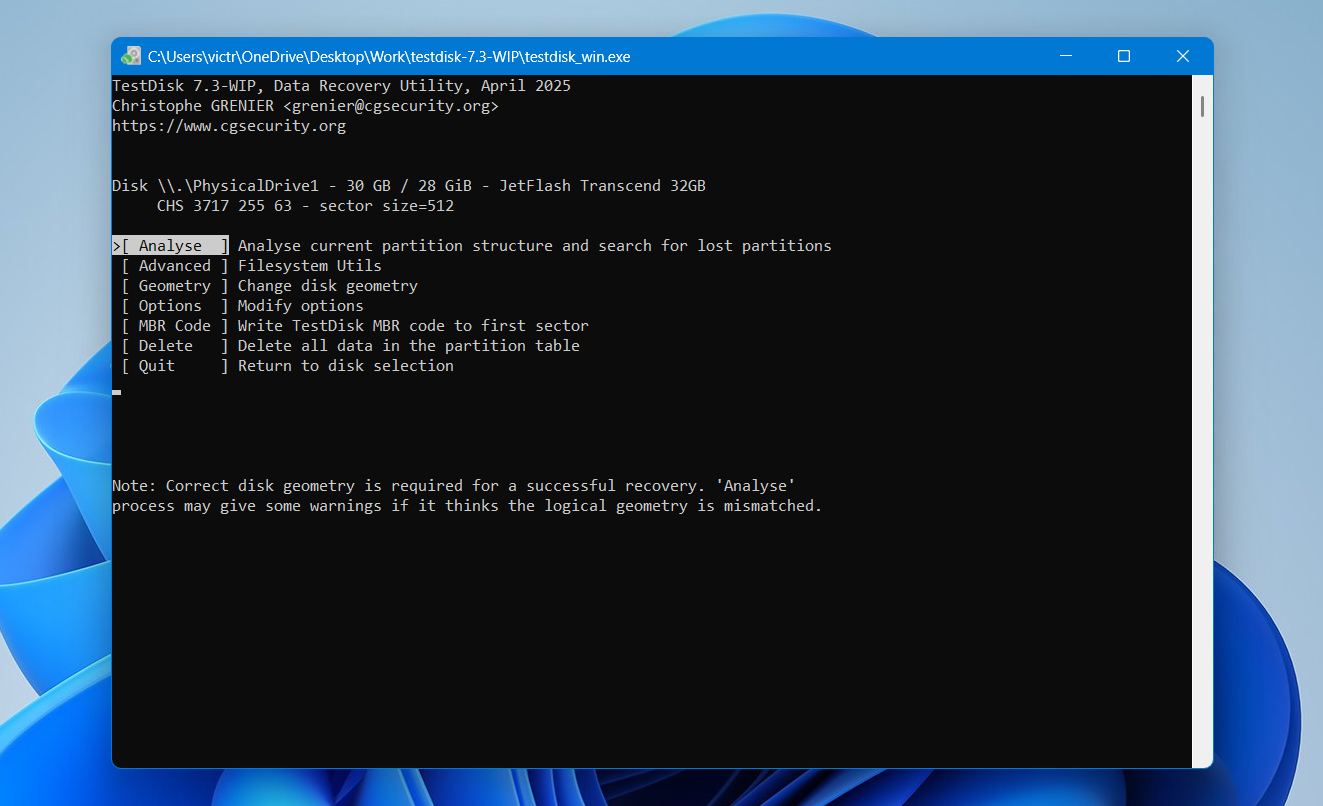Choose the Geometry menu entry
The image size is (1323, 806).
175,286
